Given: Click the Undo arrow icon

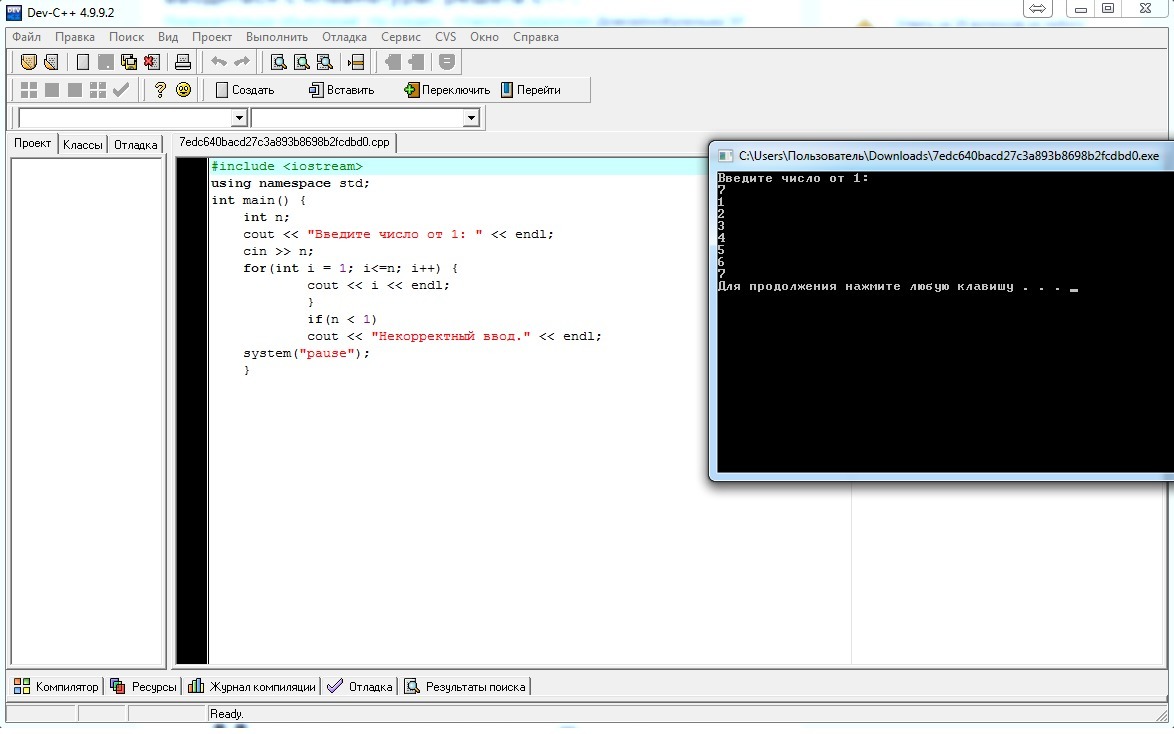Looking at the screenshot, I should (x=218, y=62).
